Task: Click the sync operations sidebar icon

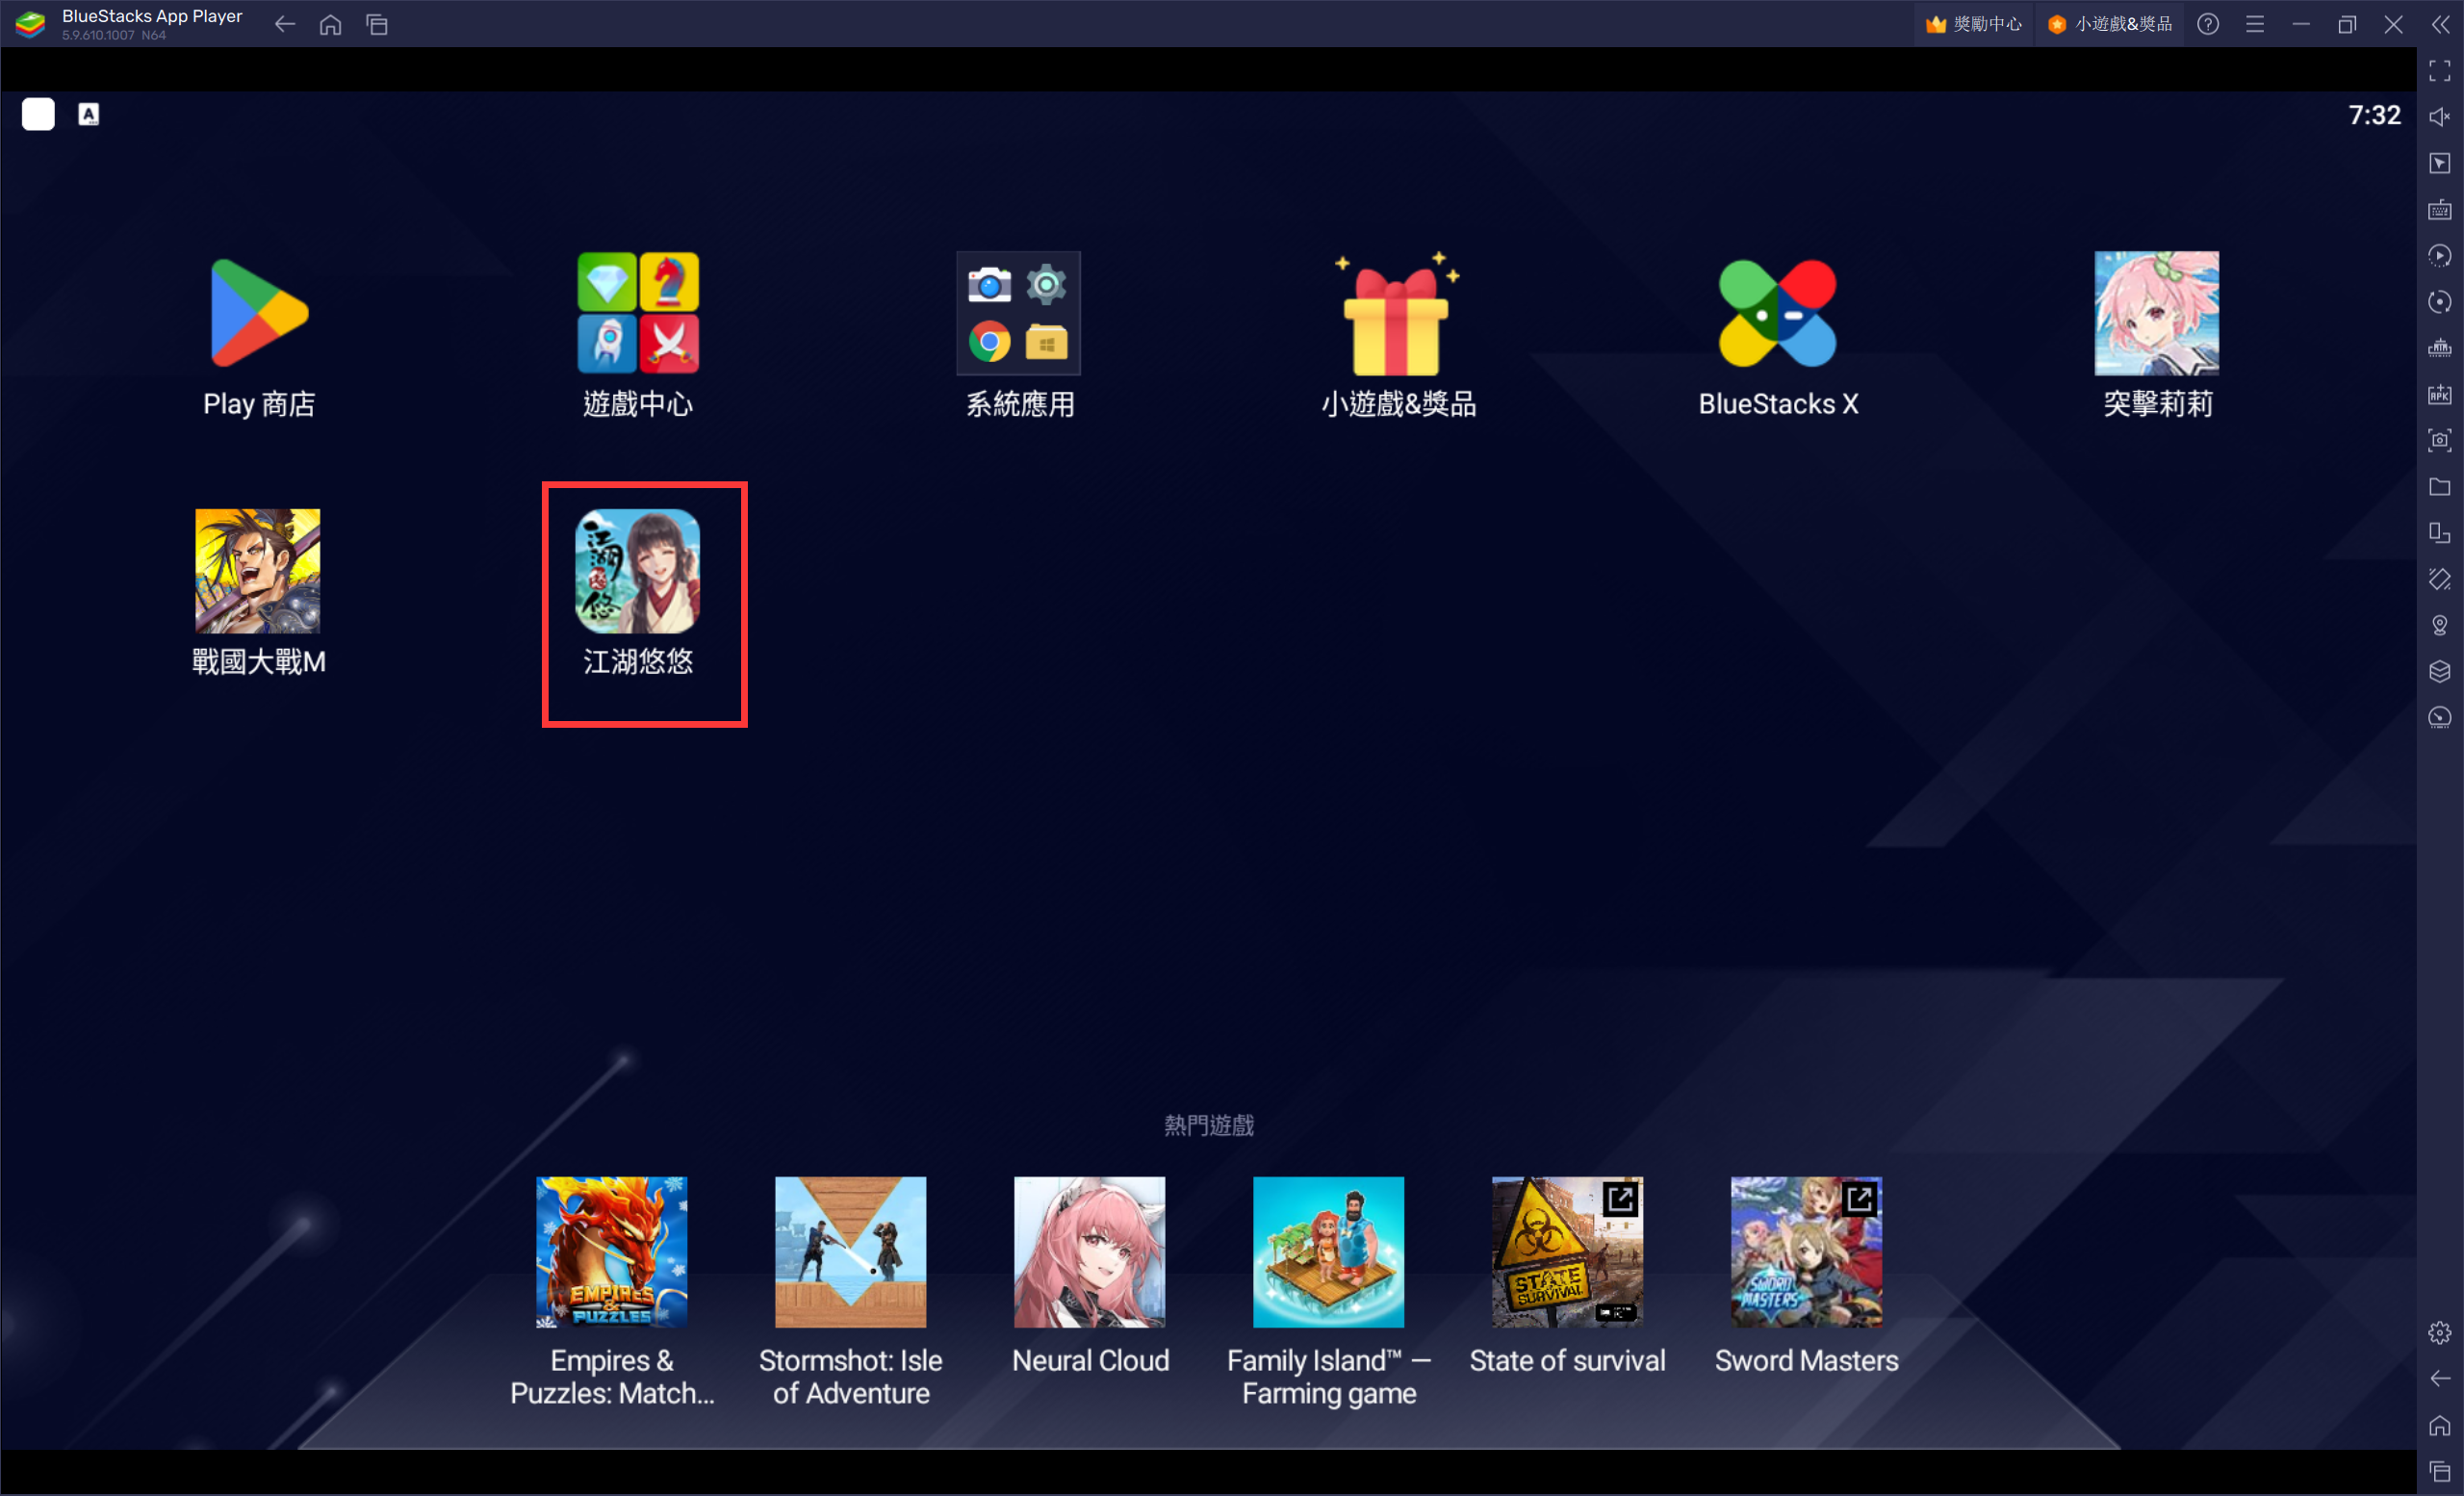Action: tap(2440, 302)
